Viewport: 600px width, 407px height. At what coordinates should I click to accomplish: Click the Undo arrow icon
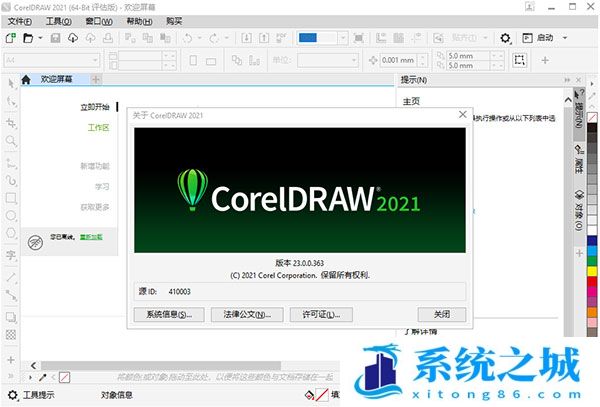click(x=188, y=38)
